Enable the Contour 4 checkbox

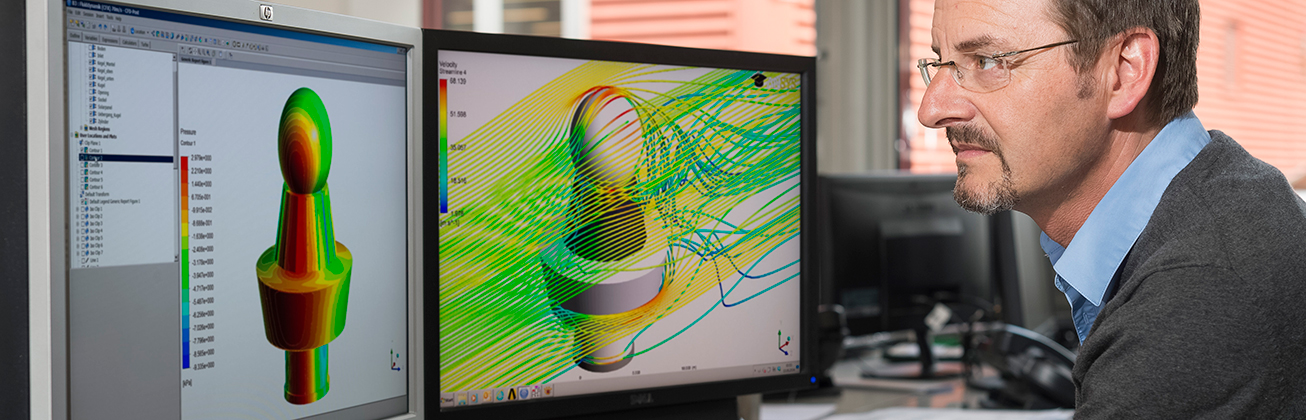pos(81,172)
